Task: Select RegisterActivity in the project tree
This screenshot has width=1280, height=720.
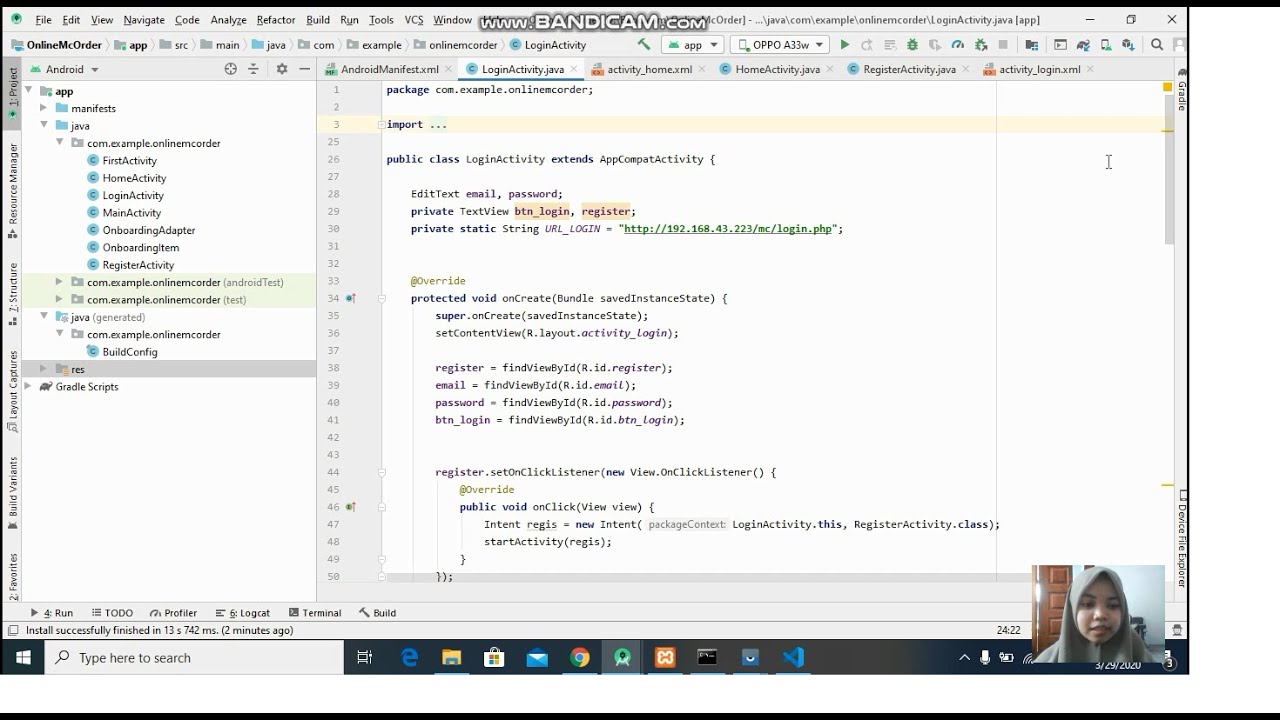Action: (138, 265)
